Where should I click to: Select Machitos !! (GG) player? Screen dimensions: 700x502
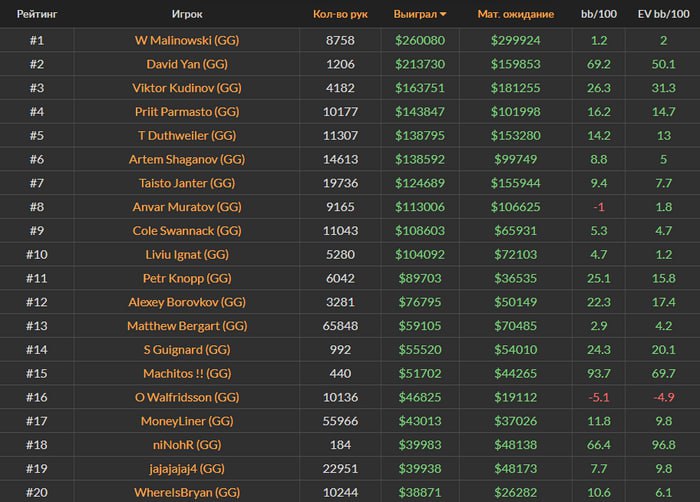coord(187,373)
